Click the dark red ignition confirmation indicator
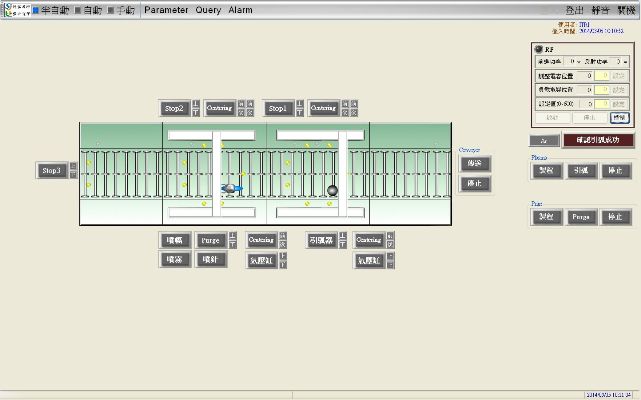Viewport: 641px width, 400px height. point(598,141)
